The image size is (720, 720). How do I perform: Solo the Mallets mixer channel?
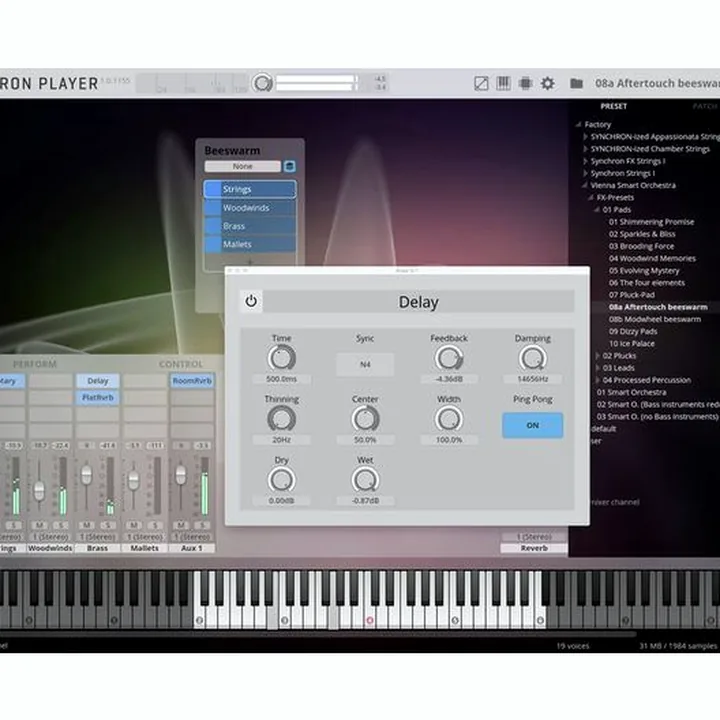coord(155,525)
